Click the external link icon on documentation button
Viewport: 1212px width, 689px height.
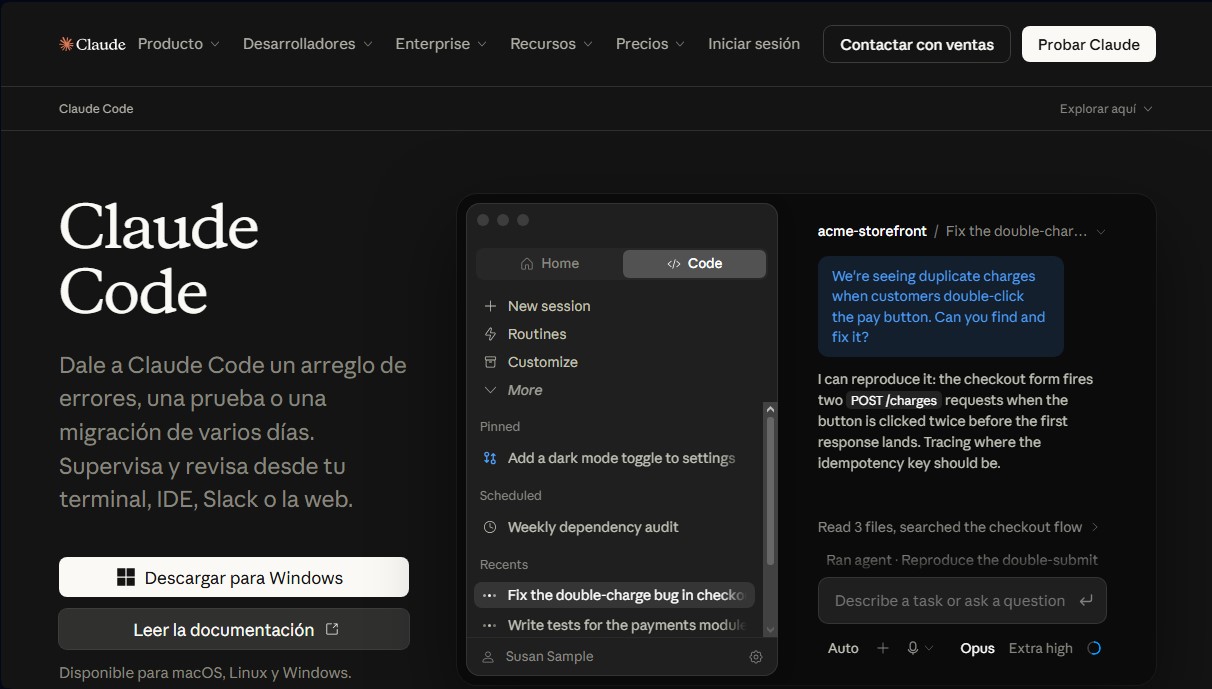[x=333, y=629]
